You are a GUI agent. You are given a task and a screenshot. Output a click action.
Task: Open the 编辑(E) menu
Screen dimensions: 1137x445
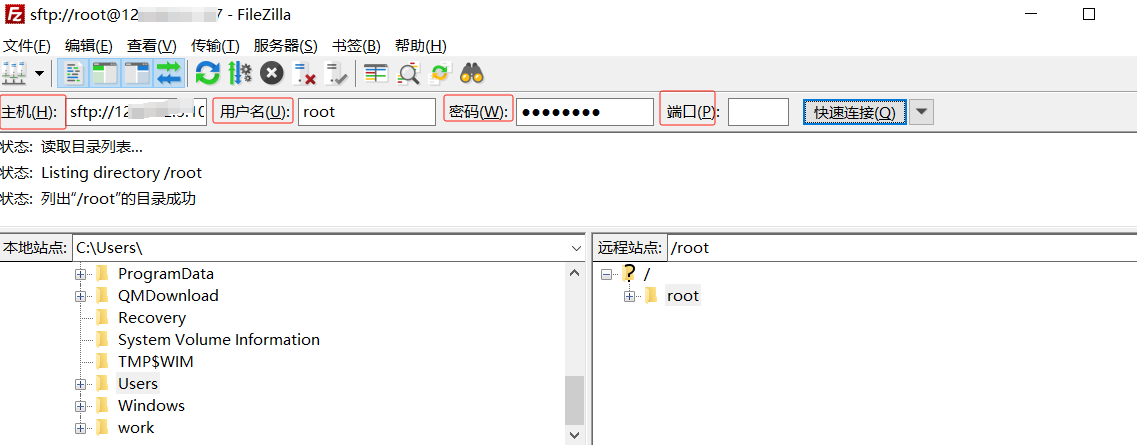click(88, 46)
